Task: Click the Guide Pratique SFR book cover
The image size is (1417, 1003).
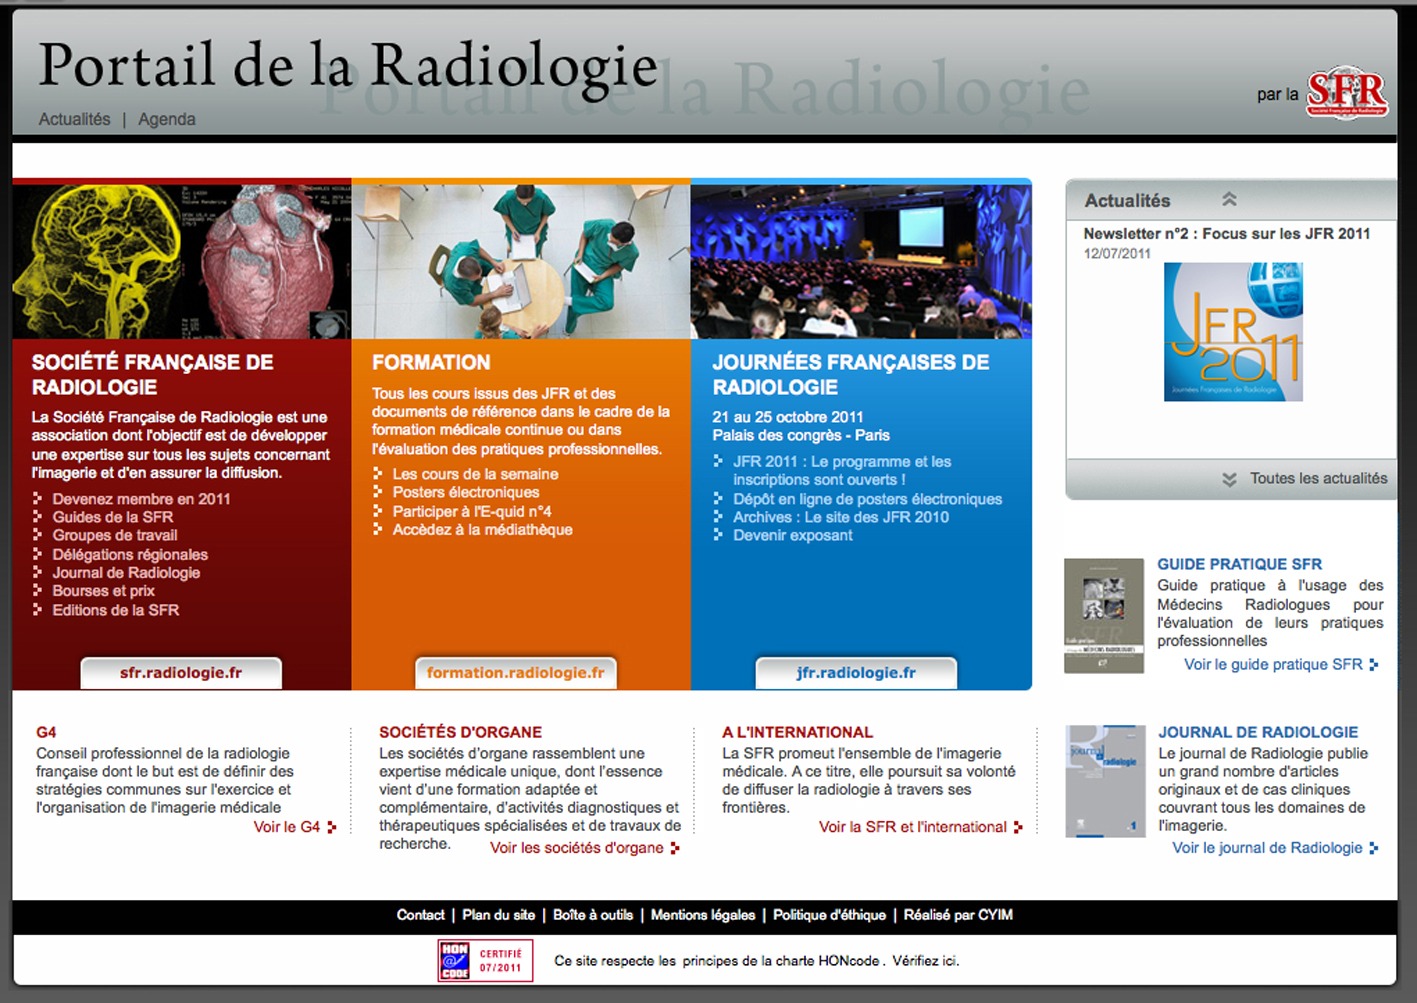Action: (1103, 615)
